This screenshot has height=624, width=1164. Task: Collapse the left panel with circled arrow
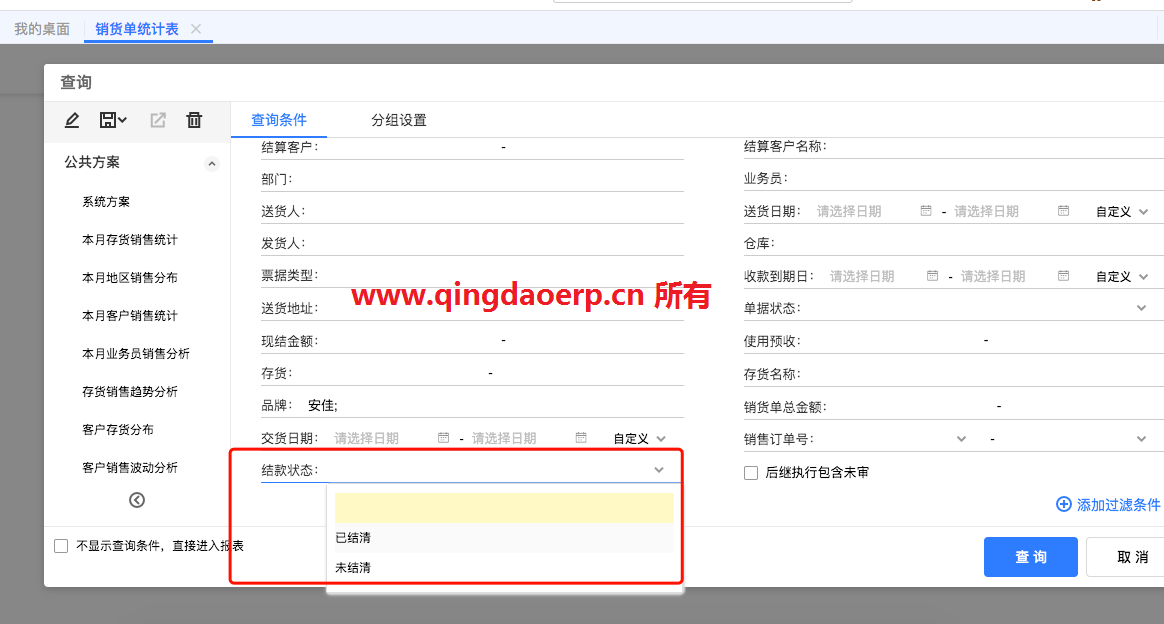tap(137, 500)
